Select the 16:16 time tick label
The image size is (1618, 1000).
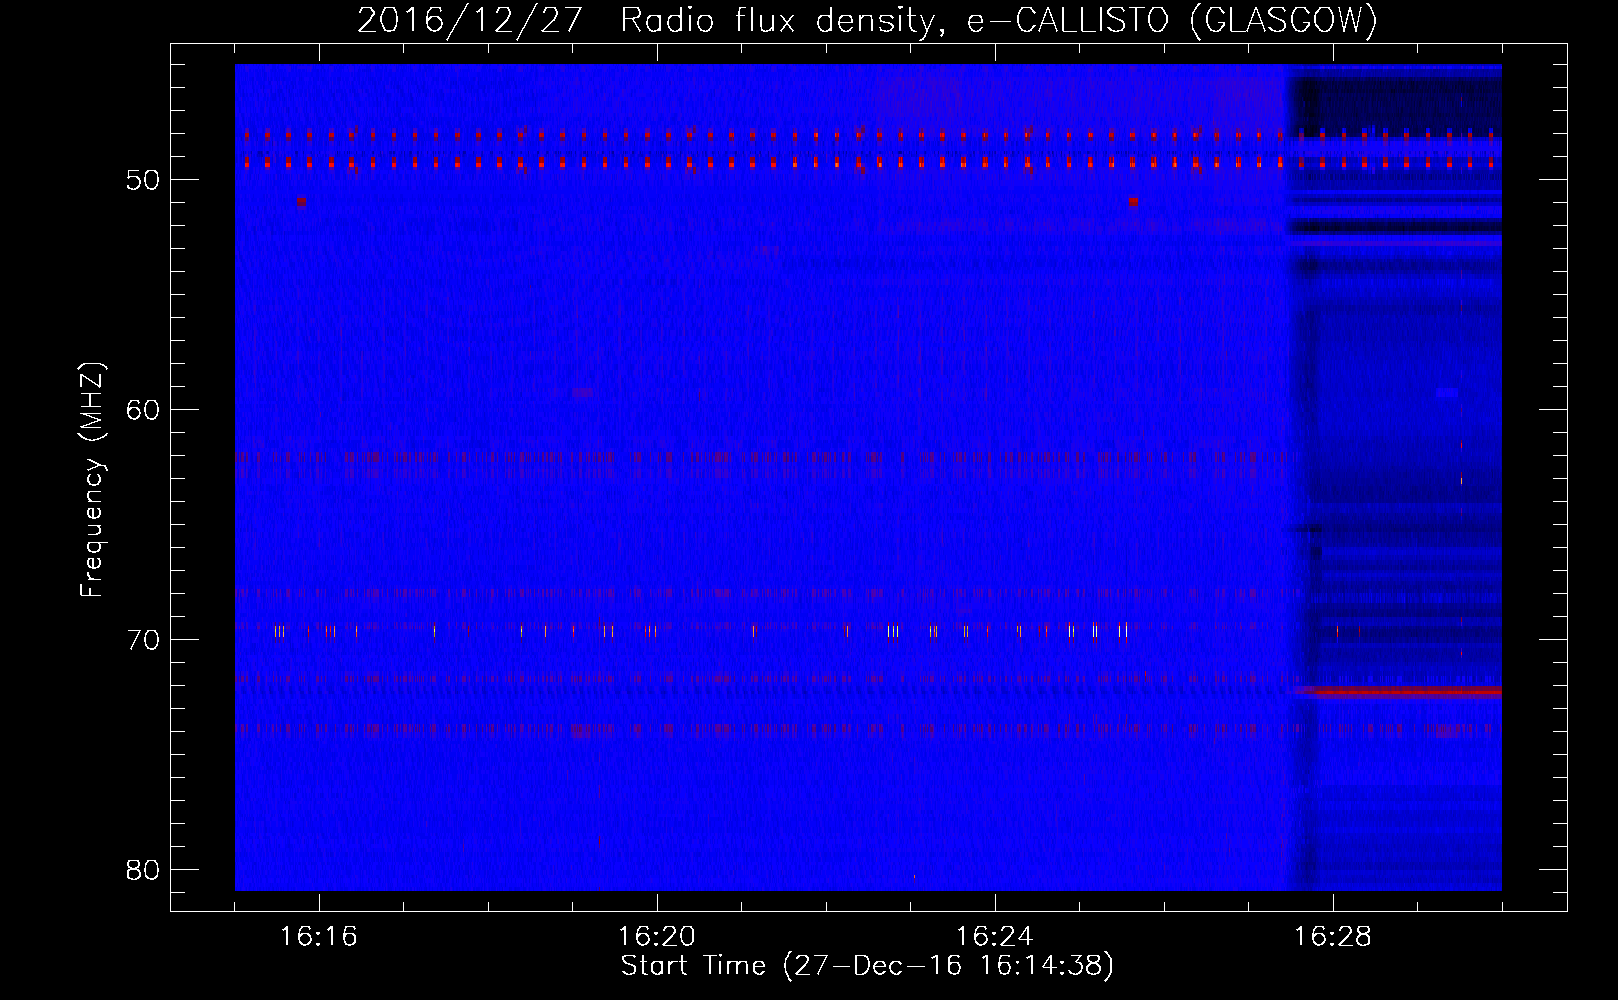pos(319,937)
